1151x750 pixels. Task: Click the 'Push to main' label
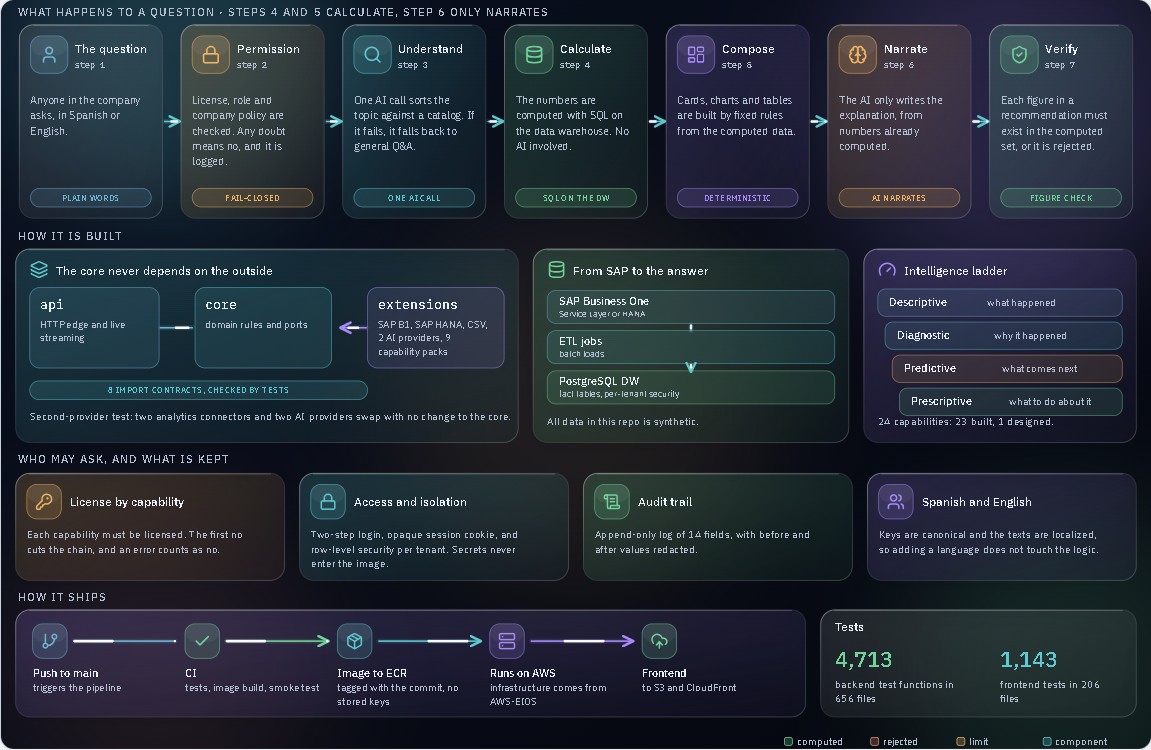pyautogui.click(x=65, y=673)
